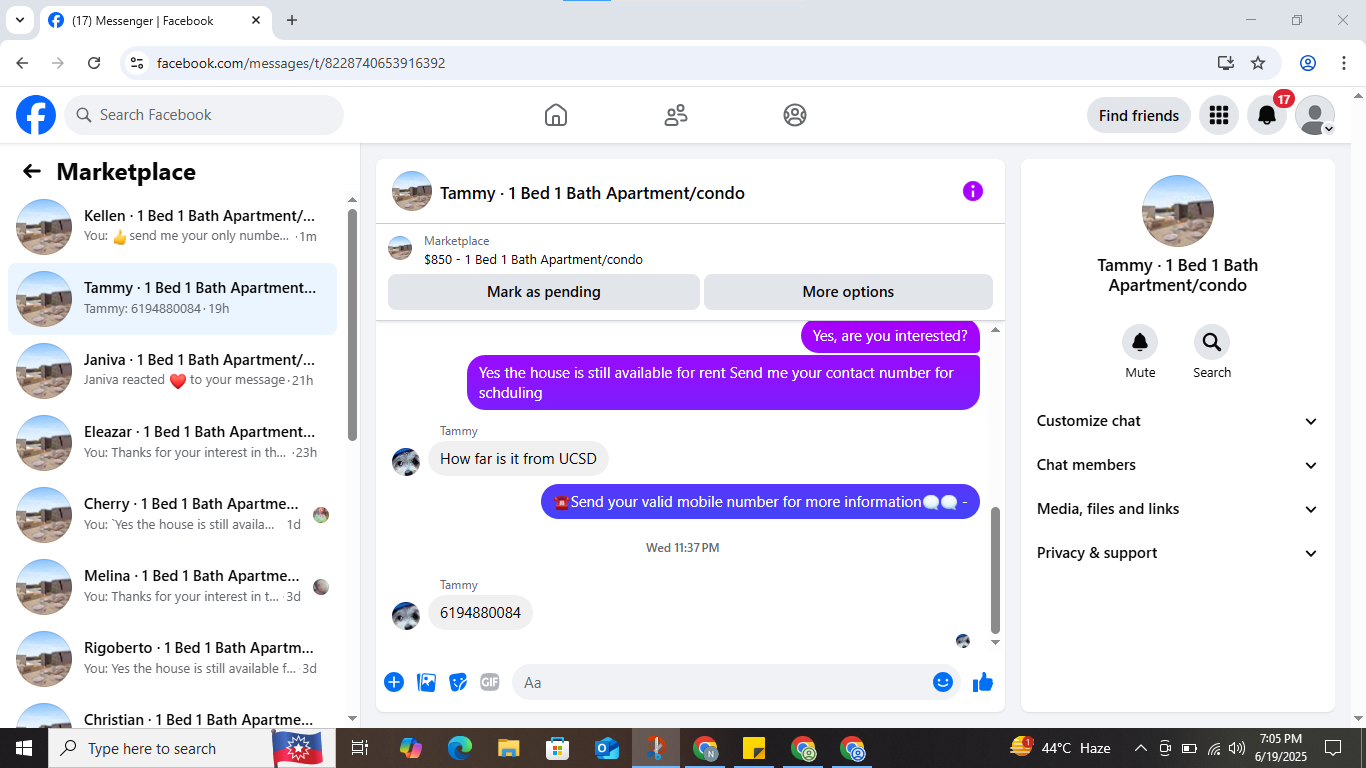This screenshot has width=1366, height=768.
Task: Reload the page in the browser
Action: (94, 63)
